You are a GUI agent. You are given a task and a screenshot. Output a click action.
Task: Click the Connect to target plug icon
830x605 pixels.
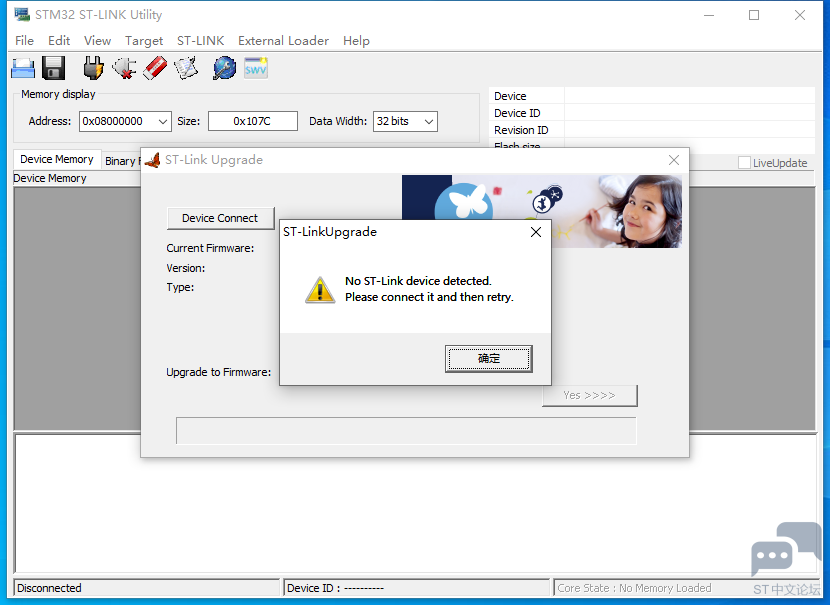(93, 68)
